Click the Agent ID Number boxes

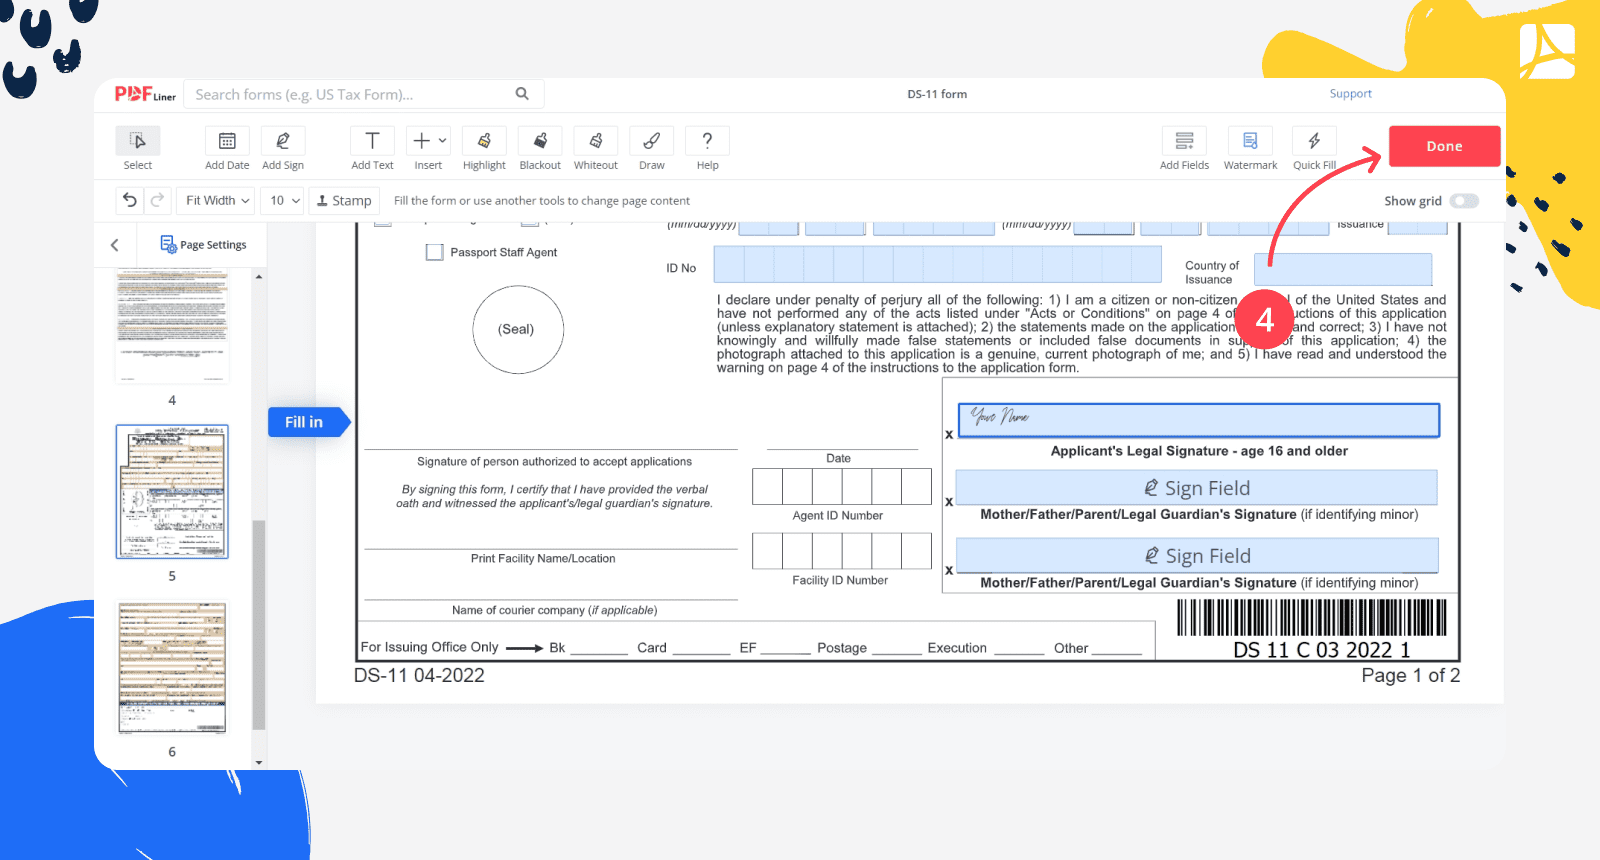(x=842, y=487)
